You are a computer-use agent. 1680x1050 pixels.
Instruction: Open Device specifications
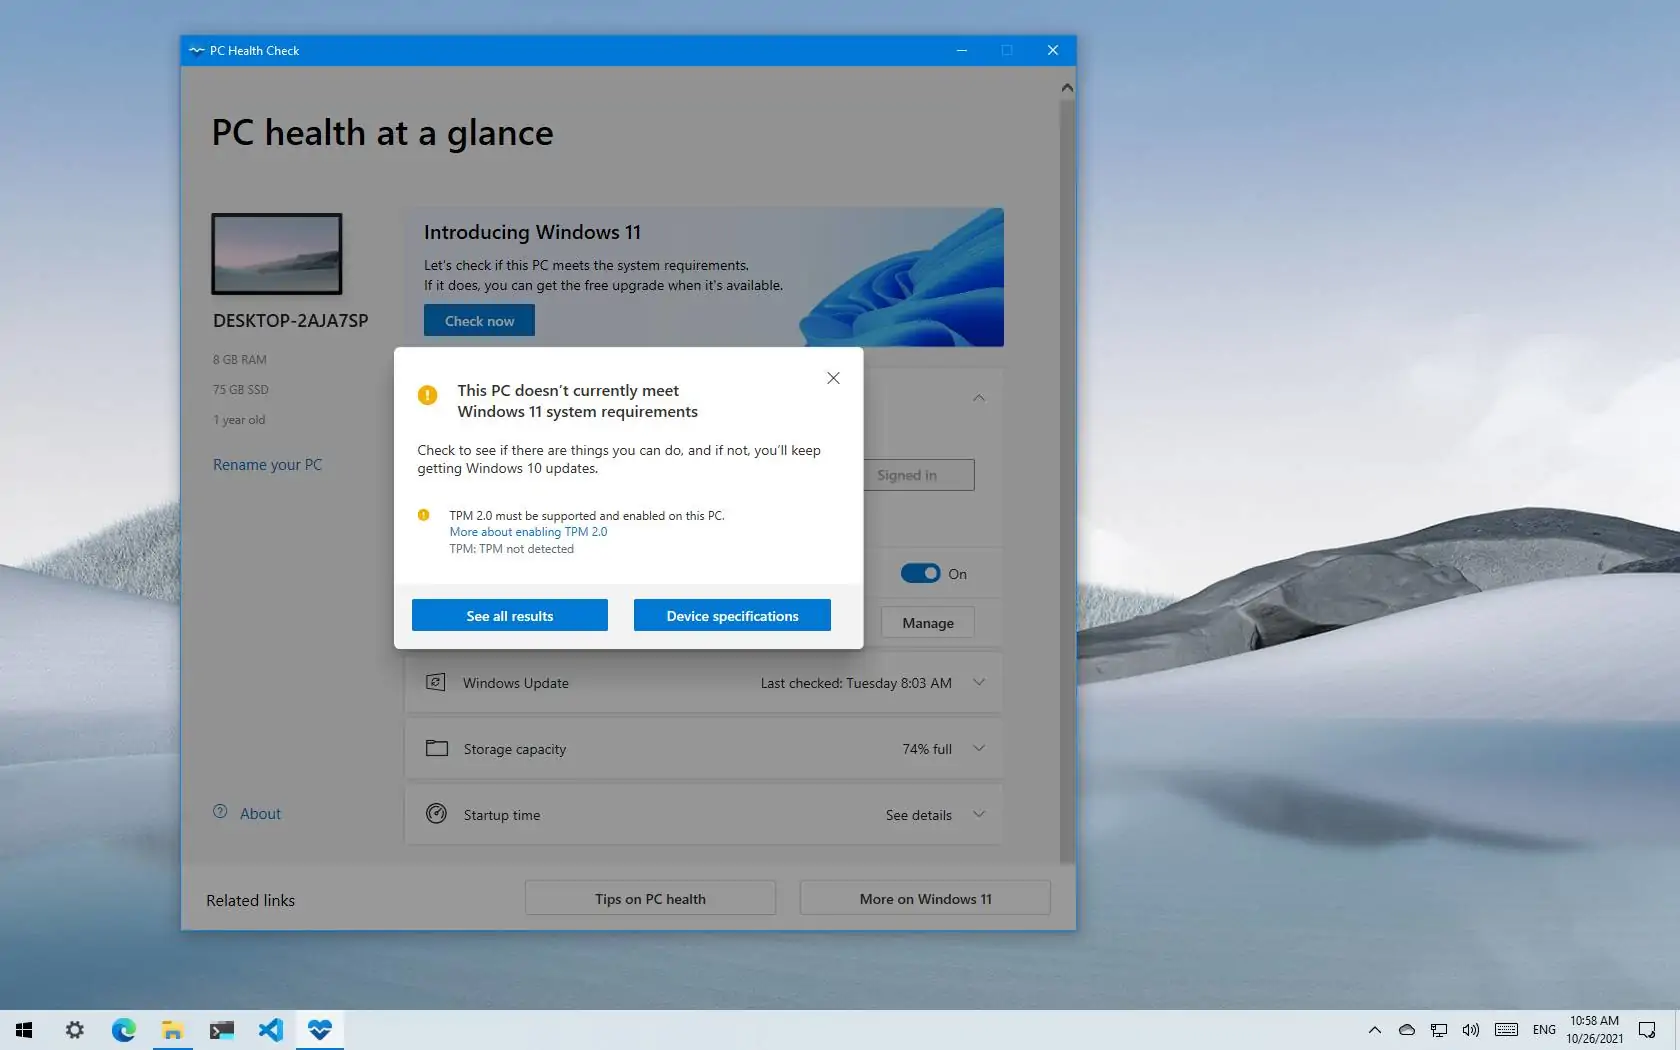click(x=732, y=615)
